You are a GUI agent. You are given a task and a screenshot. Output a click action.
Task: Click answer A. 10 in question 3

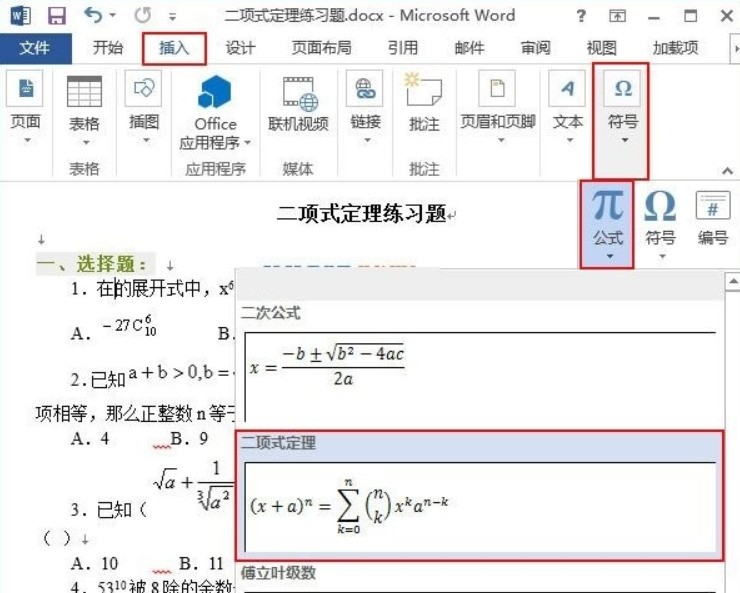94,563
